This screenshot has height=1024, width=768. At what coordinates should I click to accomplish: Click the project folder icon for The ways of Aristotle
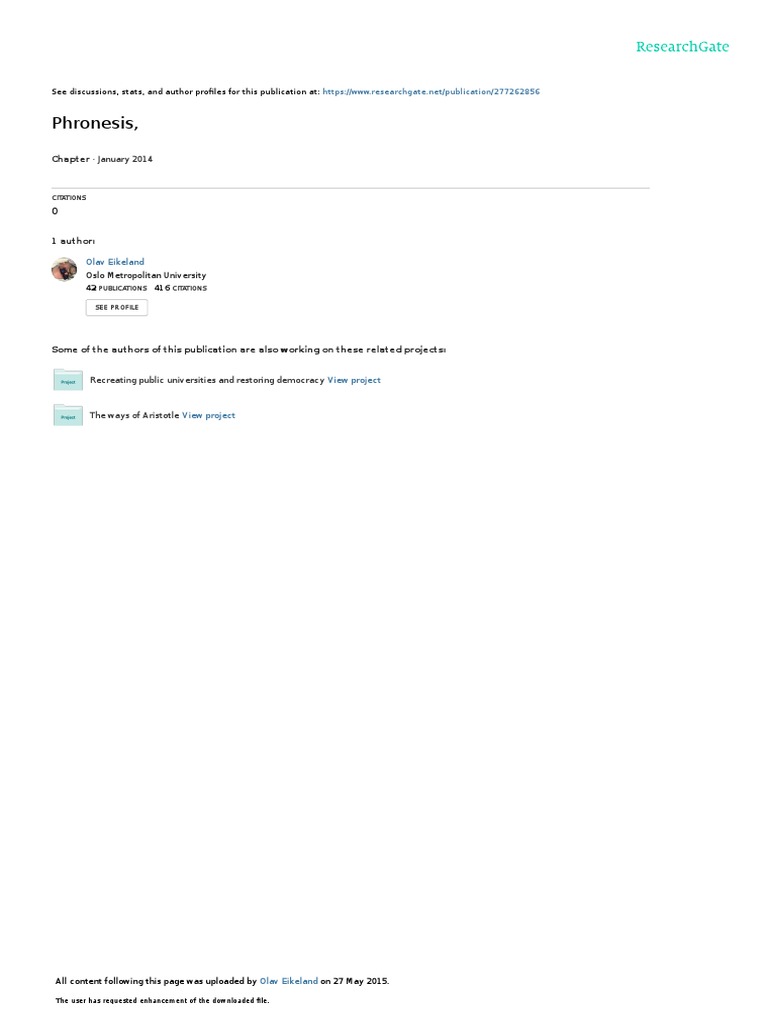68,415
